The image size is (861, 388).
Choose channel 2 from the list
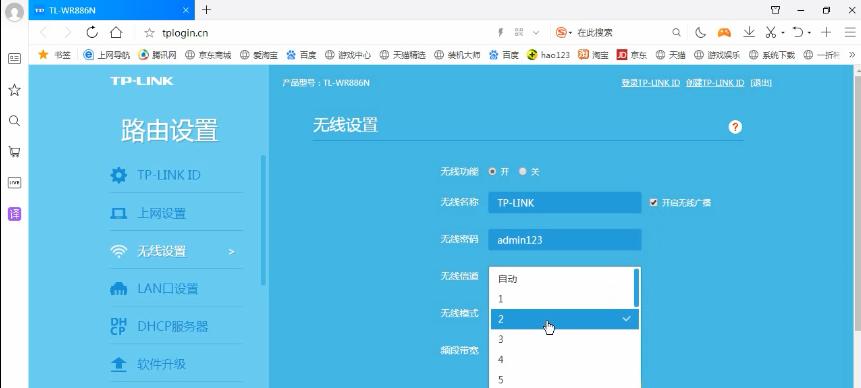pos(564,319)
